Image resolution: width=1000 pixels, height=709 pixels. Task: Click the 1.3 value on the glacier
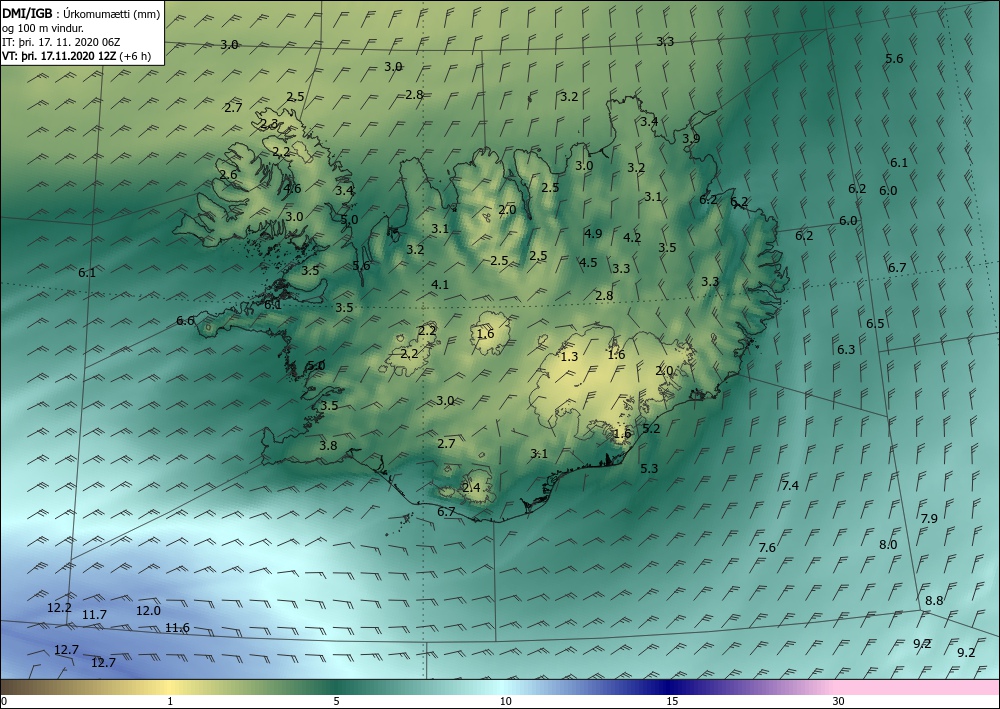(569, 356)
